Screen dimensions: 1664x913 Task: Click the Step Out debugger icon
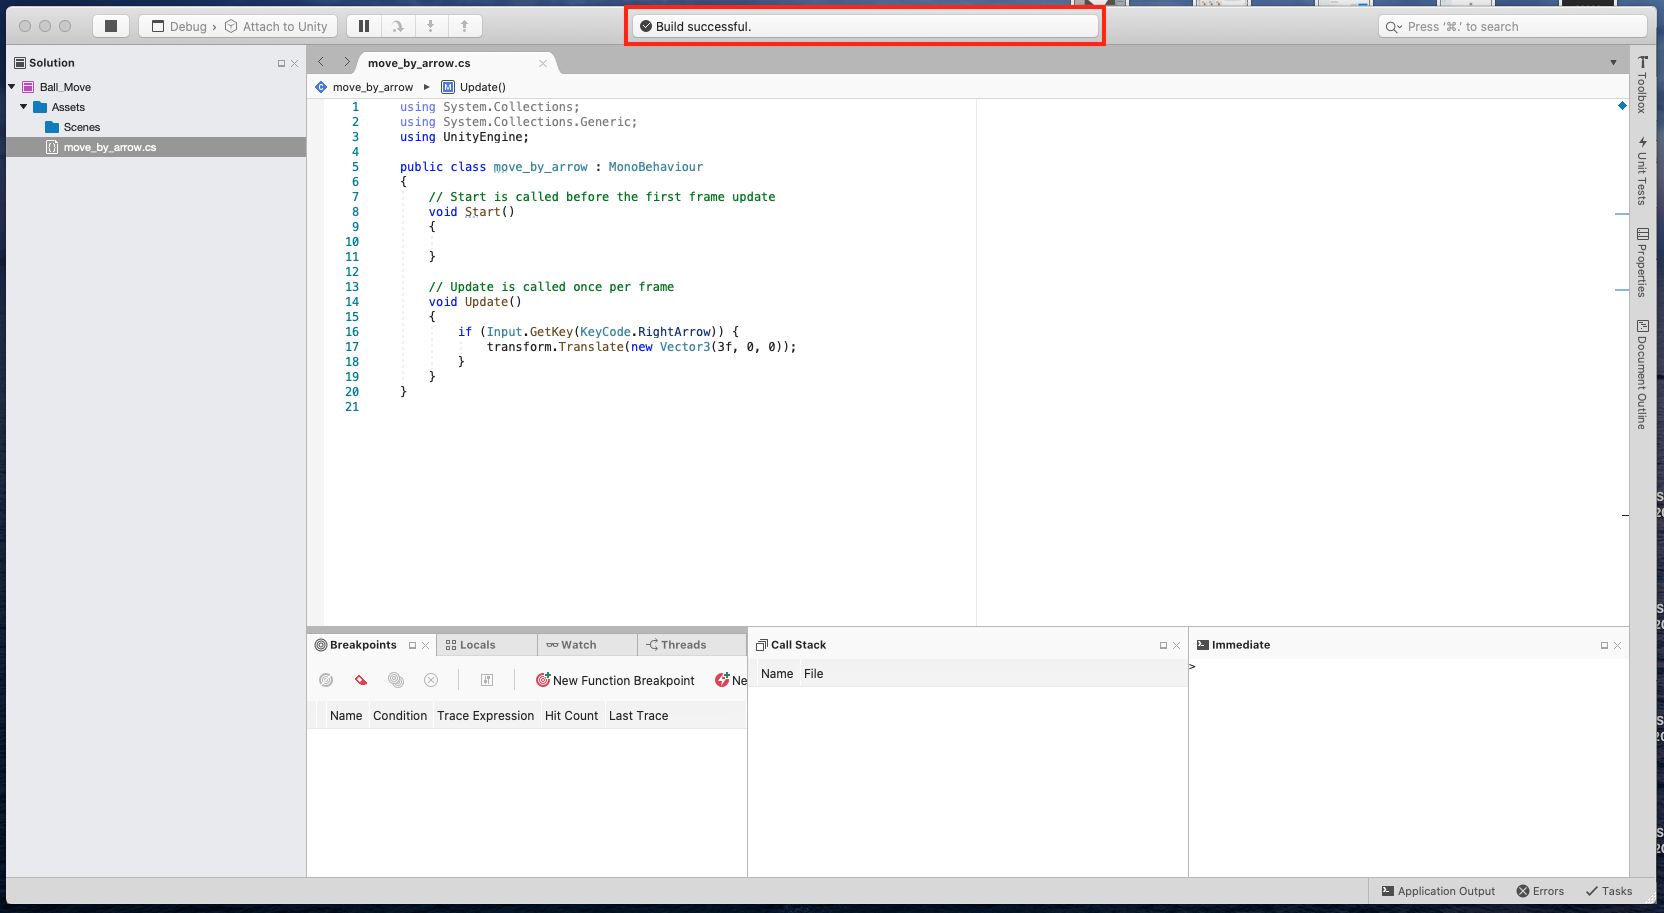464,26
